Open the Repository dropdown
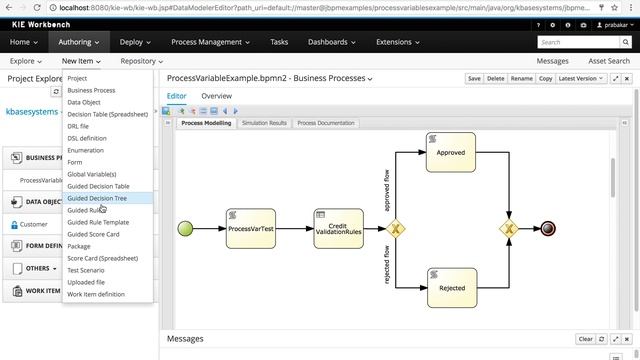Viewport: 640px width, 360px height. point(141,61)
